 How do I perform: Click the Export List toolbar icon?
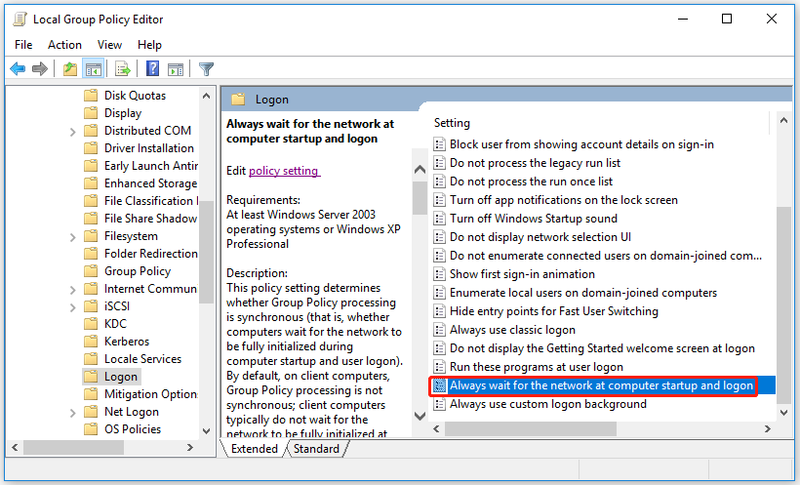[x=123, y=68]
